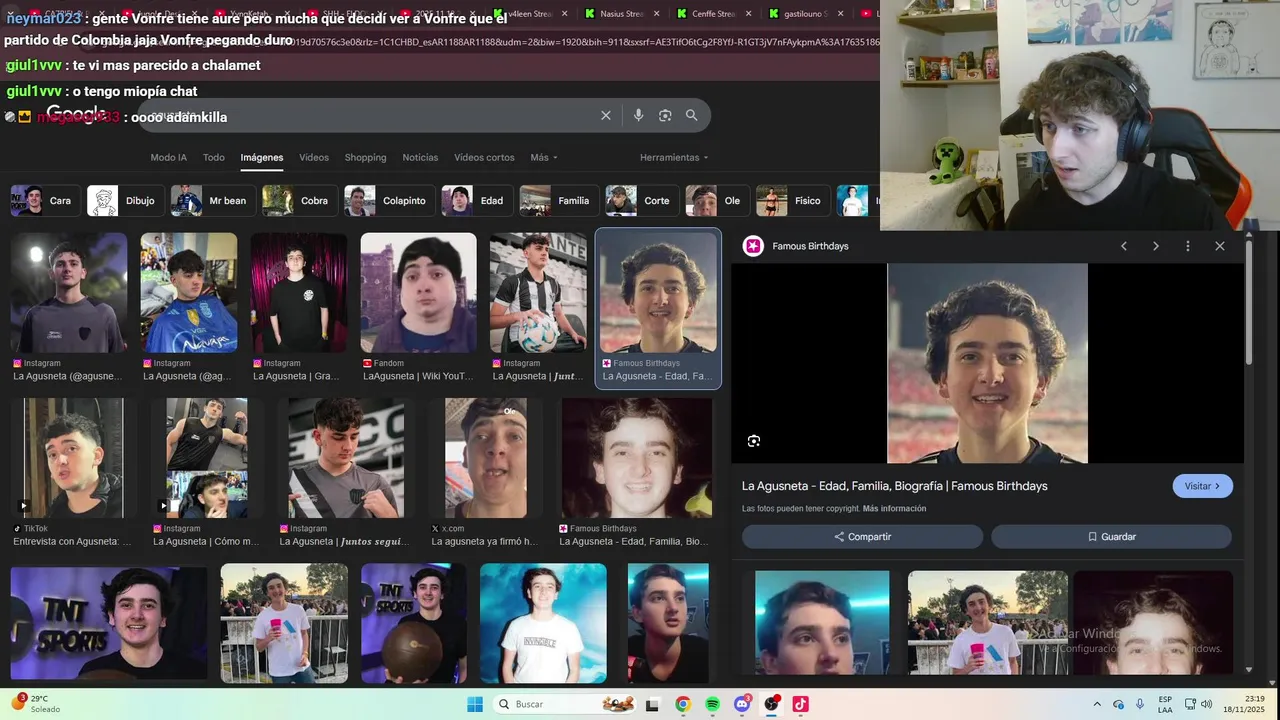Switch to the v4leen Stream tab
The width and height of the screenshot is (1280, 720).
530,13
